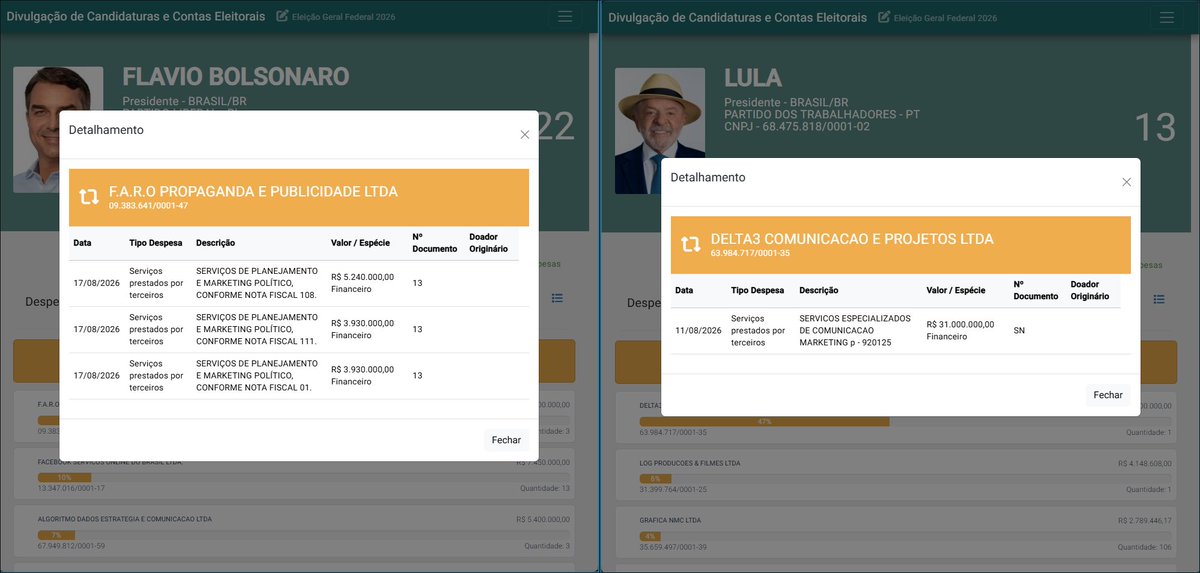
Task: Click ALGORITMO DADOS ESTRATEGIA E COMUNICACAO LTDA
Action: [x=124, y=519]
